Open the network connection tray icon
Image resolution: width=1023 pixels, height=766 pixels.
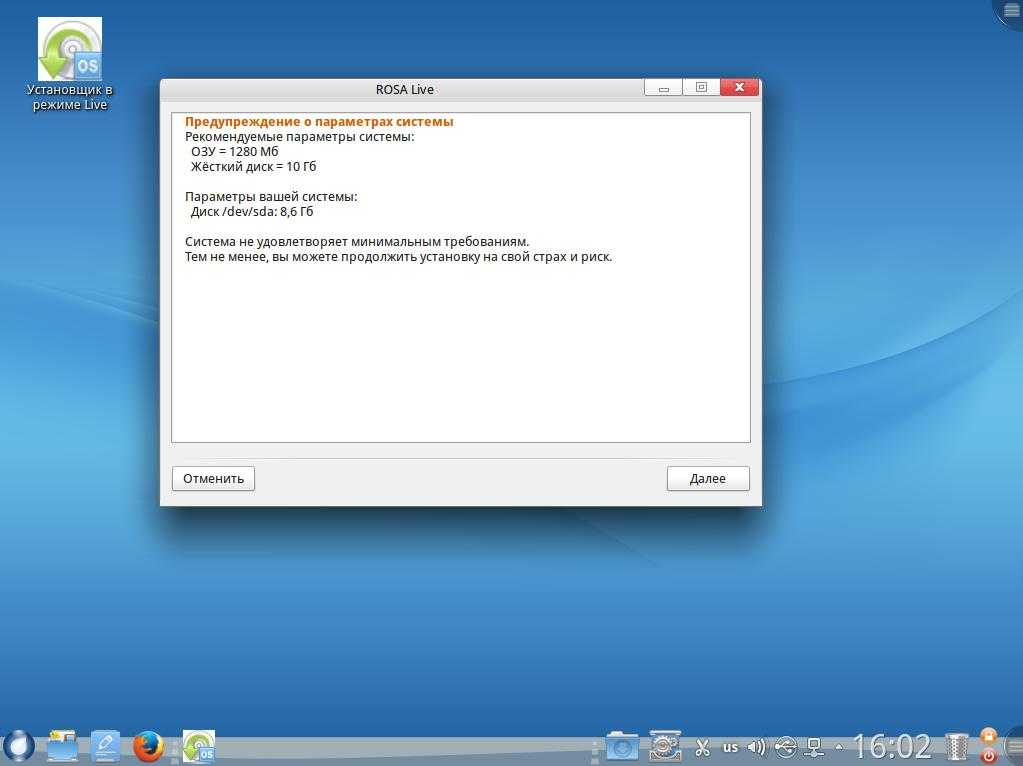(815, 747)
